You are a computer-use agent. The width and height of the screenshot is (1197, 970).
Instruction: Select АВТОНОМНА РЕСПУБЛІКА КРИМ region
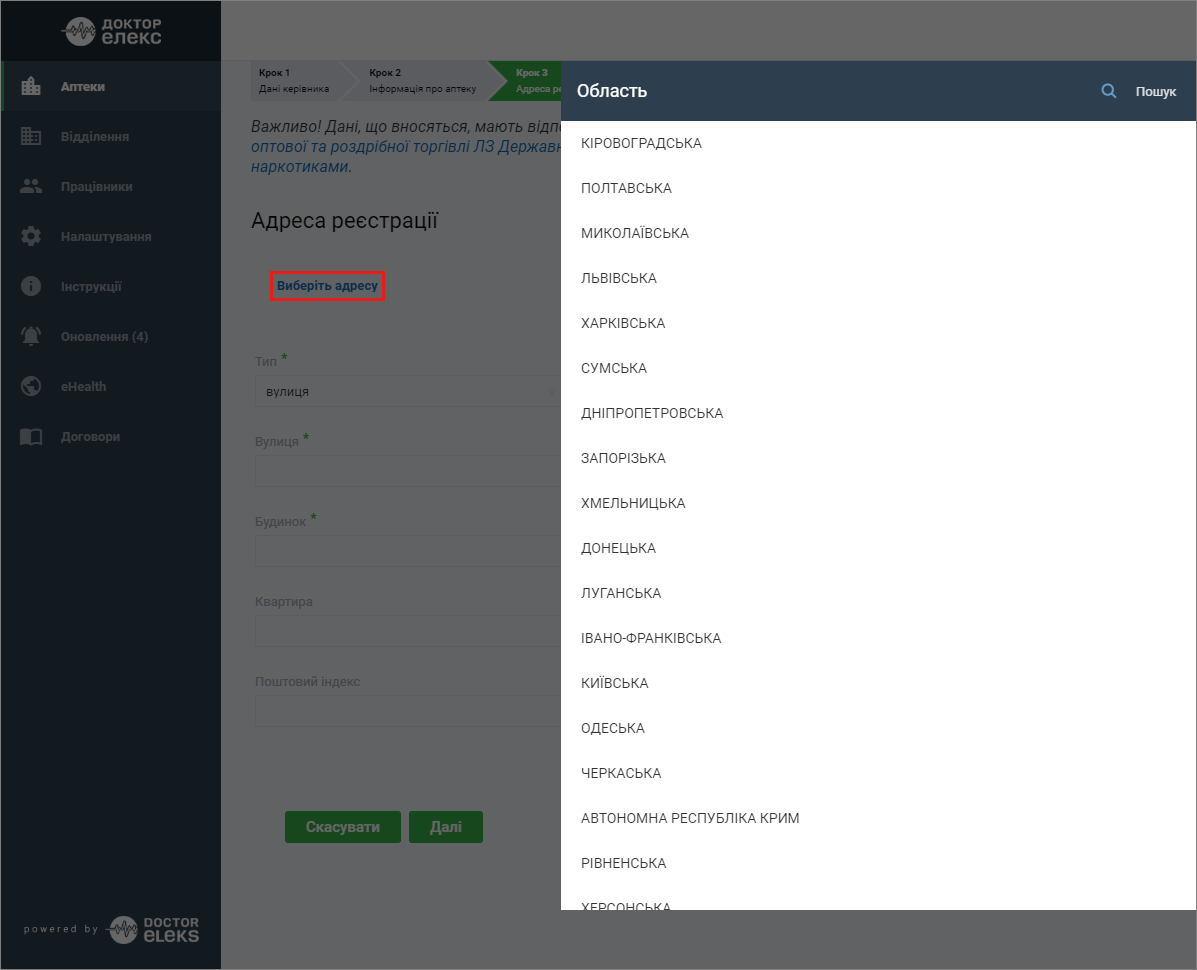878,819
